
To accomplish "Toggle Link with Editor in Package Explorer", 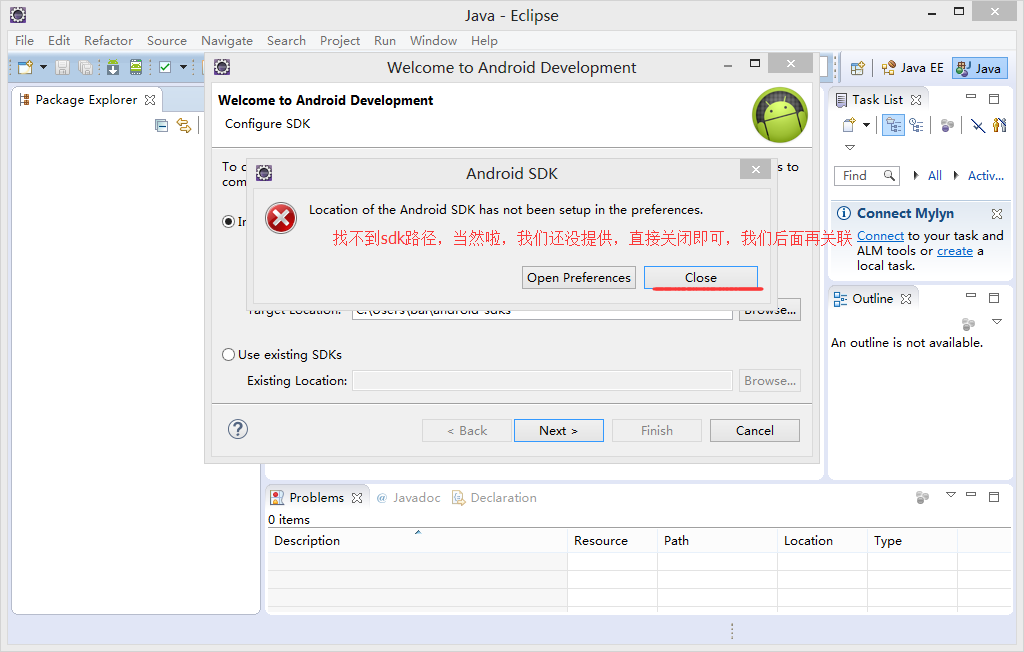I will point(184,125).
